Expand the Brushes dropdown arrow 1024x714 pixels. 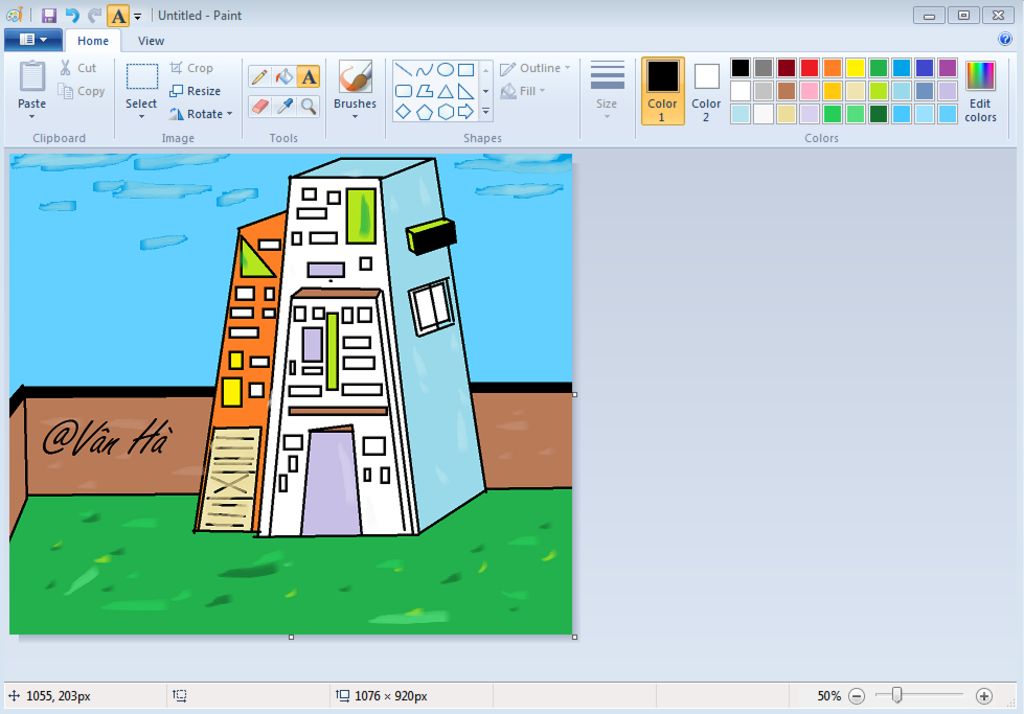(x=355, y=117)
